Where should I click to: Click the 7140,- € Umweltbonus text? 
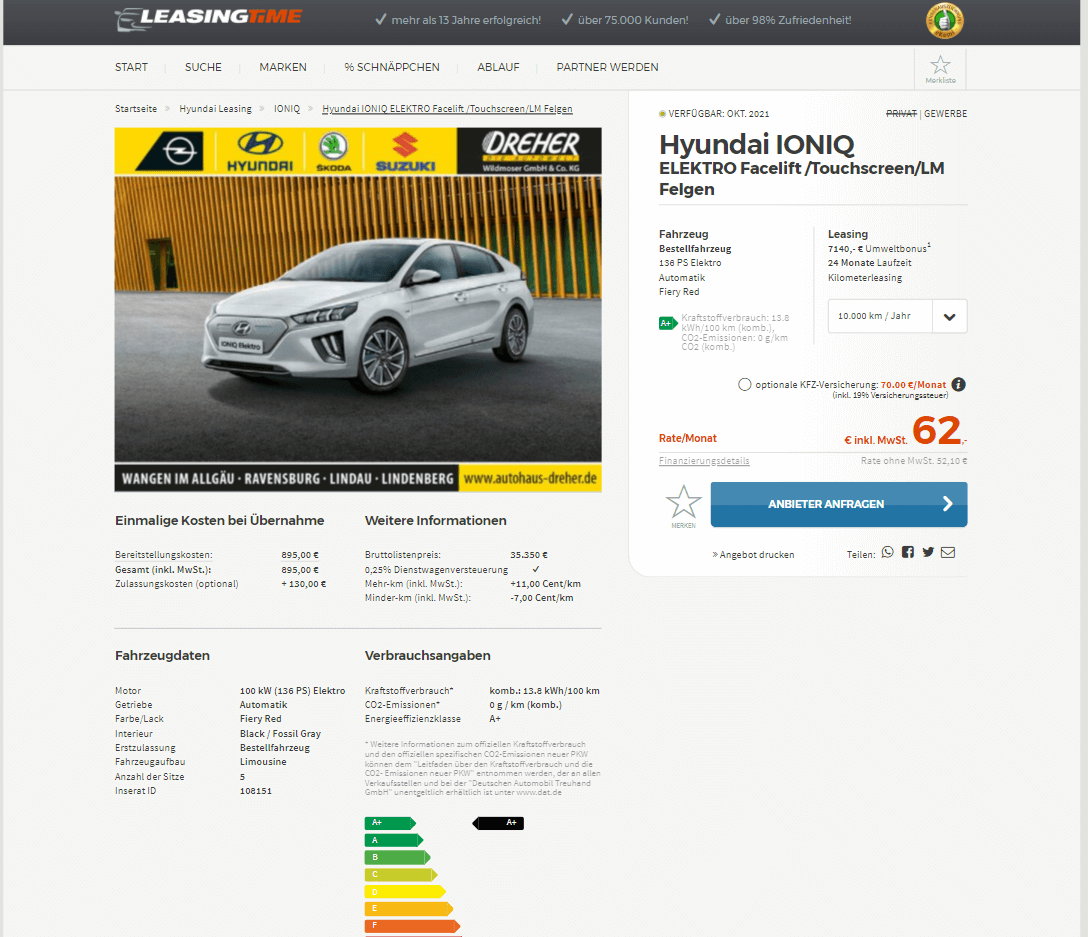pos(878,248)
